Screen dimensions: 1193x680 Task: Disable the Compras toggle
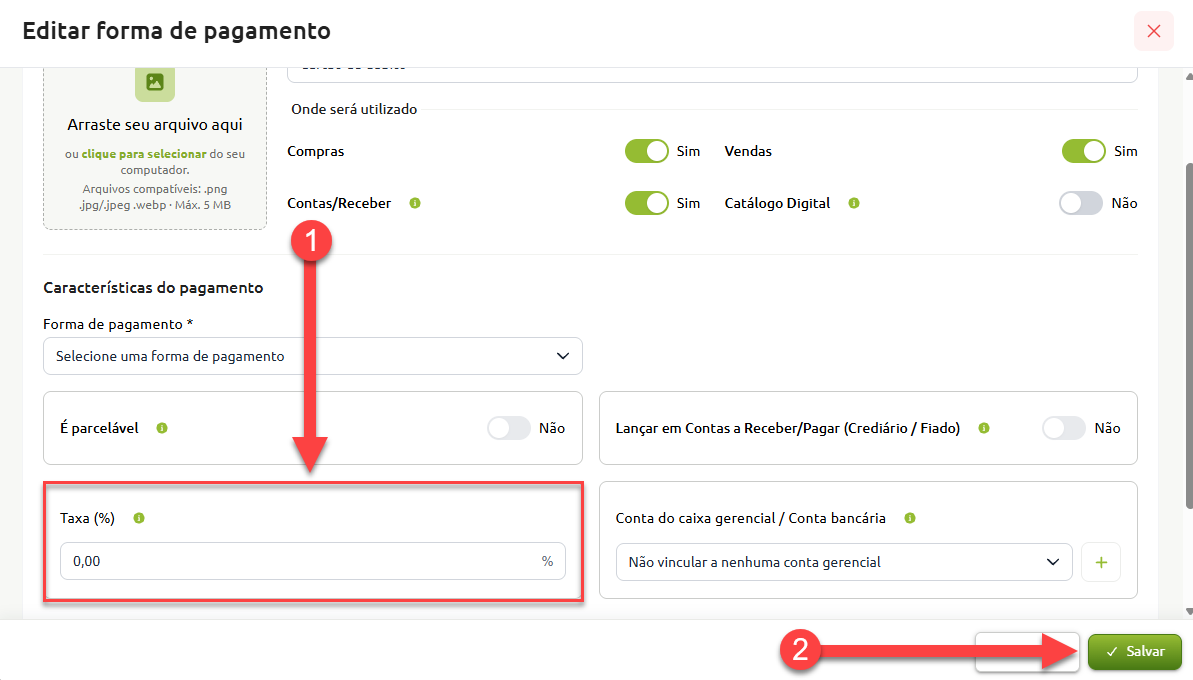click(x=647, y=151)
